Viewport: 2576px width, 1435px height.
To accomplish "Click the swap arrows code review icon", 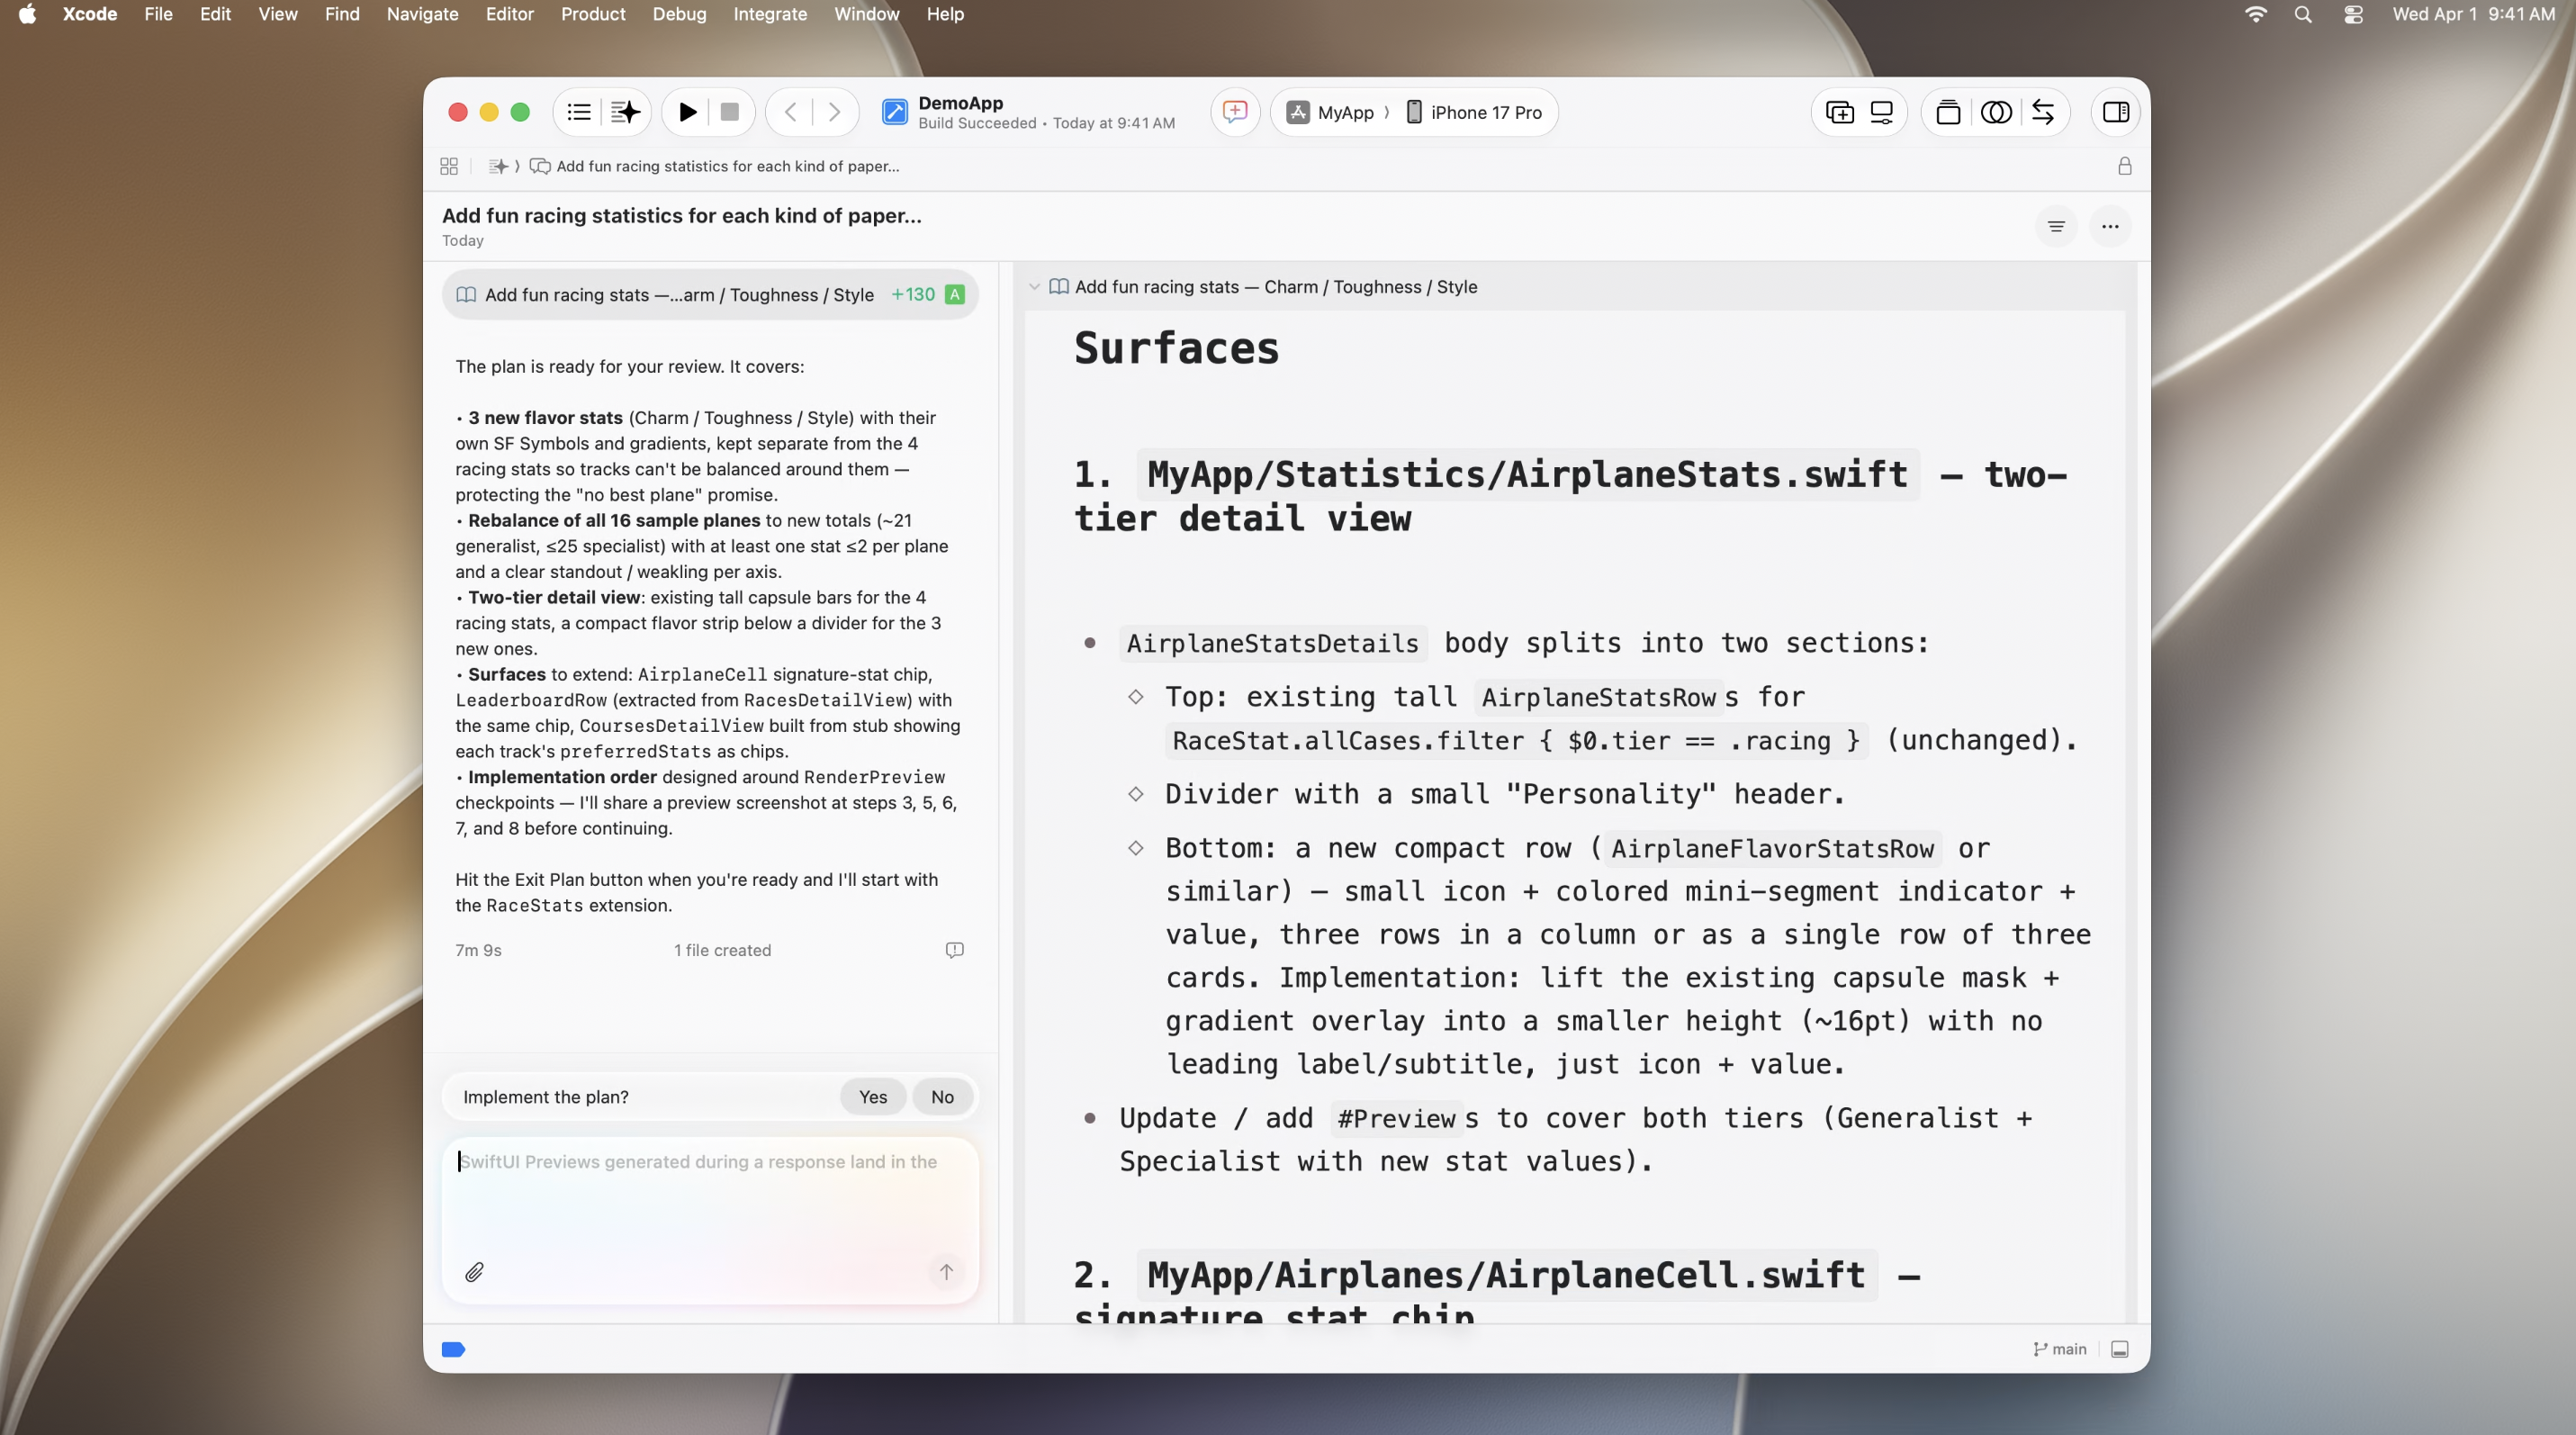I will [x=2043, y=112].
